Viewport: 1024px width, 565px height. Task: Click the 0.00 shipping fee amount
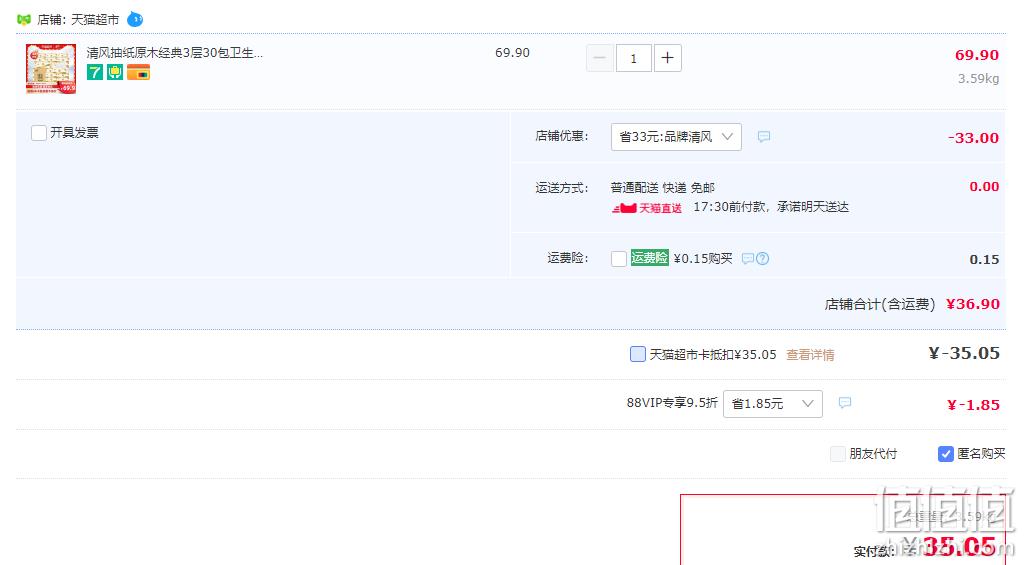click(x=984, y=187)
